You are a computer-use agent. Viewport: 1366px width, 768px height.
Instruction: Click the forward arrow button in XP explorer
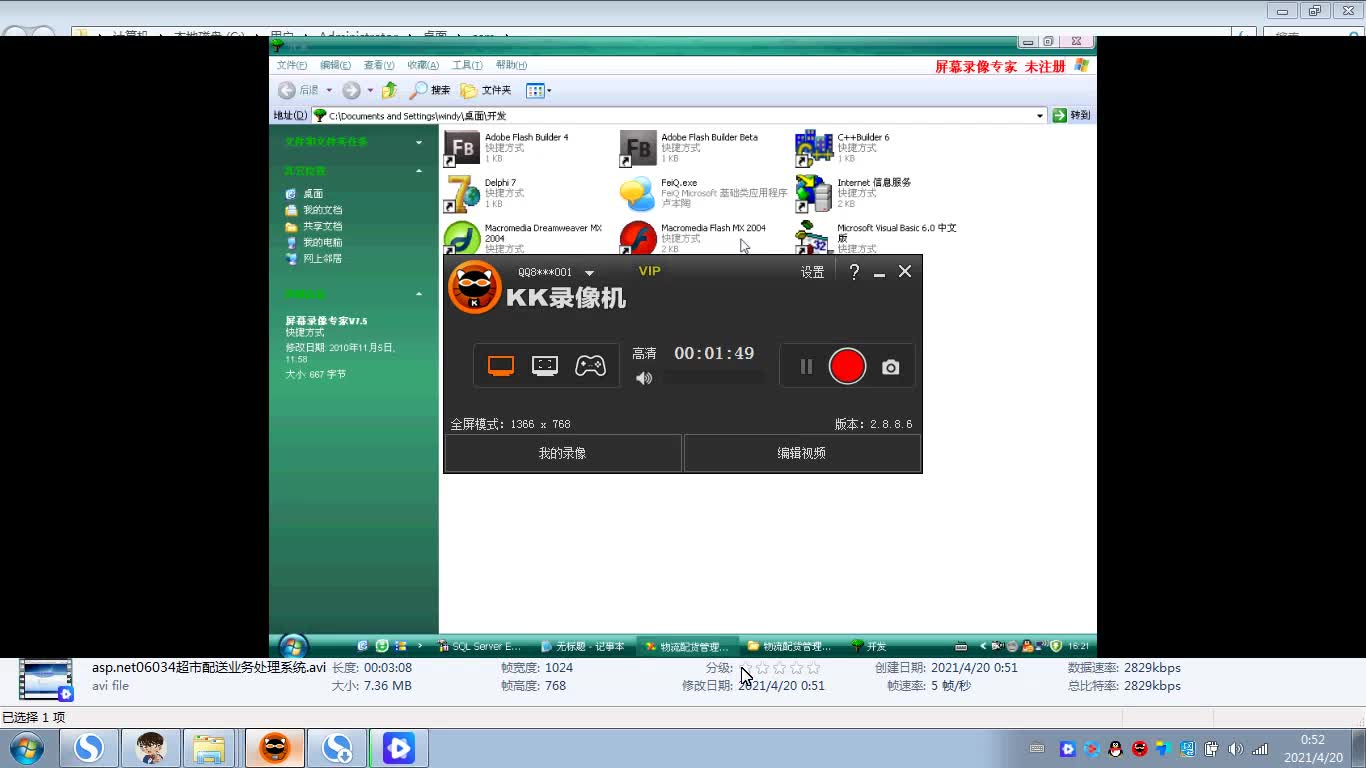coord(351,90)
